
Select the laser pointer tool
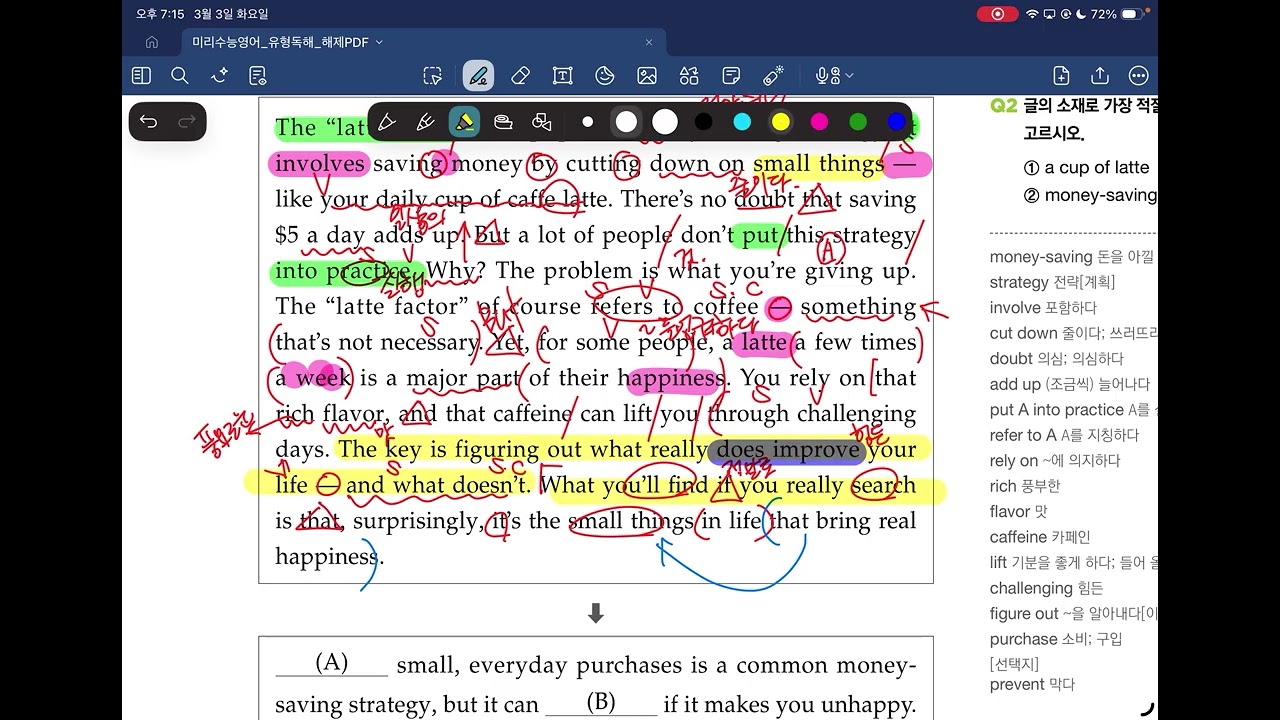pyautogui.click(x=773, y=75)
